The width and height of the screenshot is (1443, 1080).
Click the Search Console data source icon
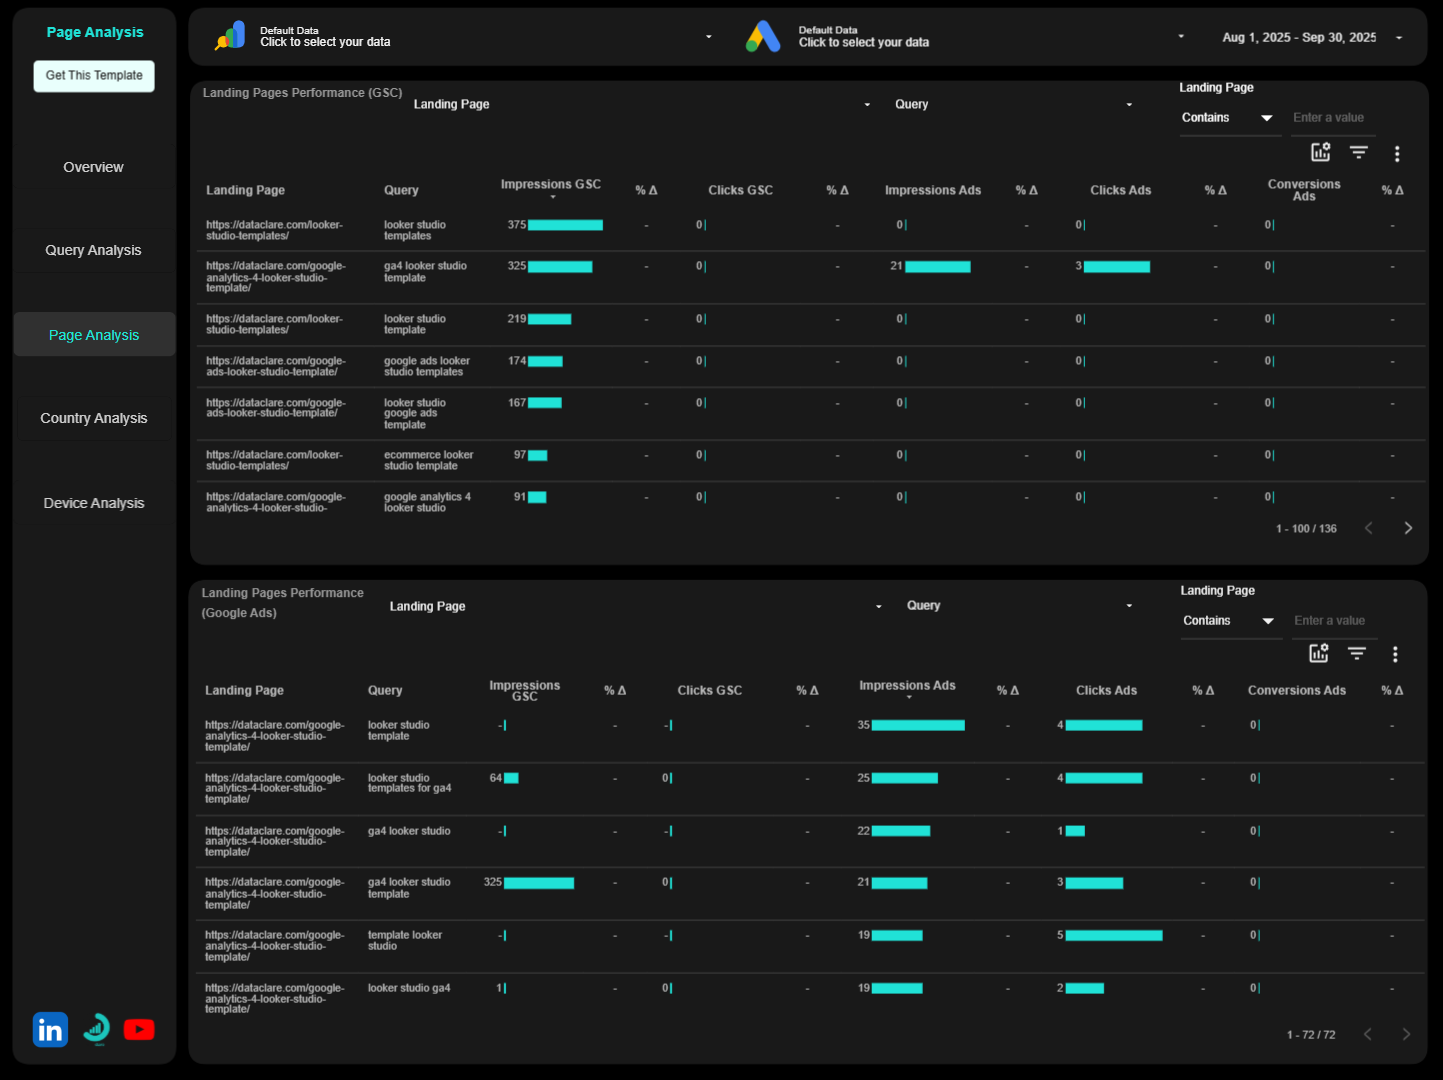[x=230, y=35]
